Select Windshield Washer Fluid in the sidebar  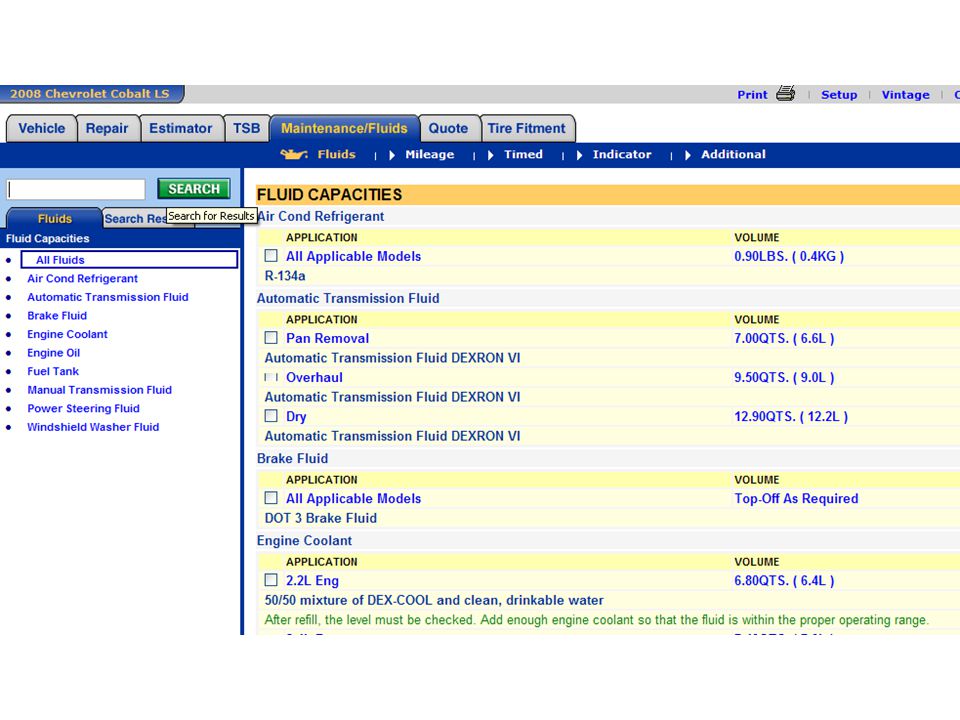pos(93,427)
